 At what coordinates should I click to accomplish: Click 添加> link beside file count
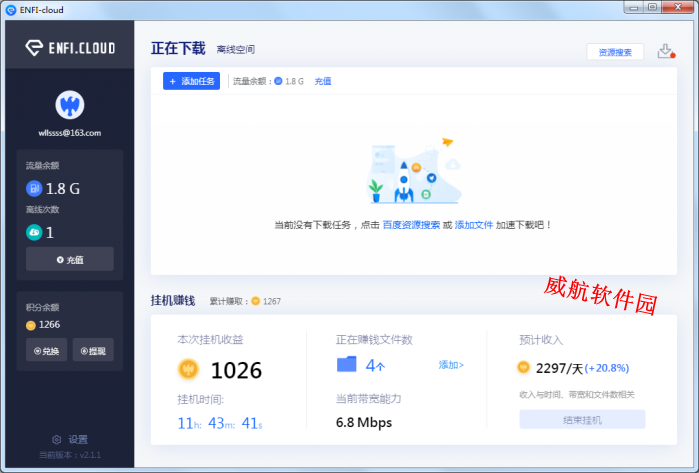click(451, 365)
